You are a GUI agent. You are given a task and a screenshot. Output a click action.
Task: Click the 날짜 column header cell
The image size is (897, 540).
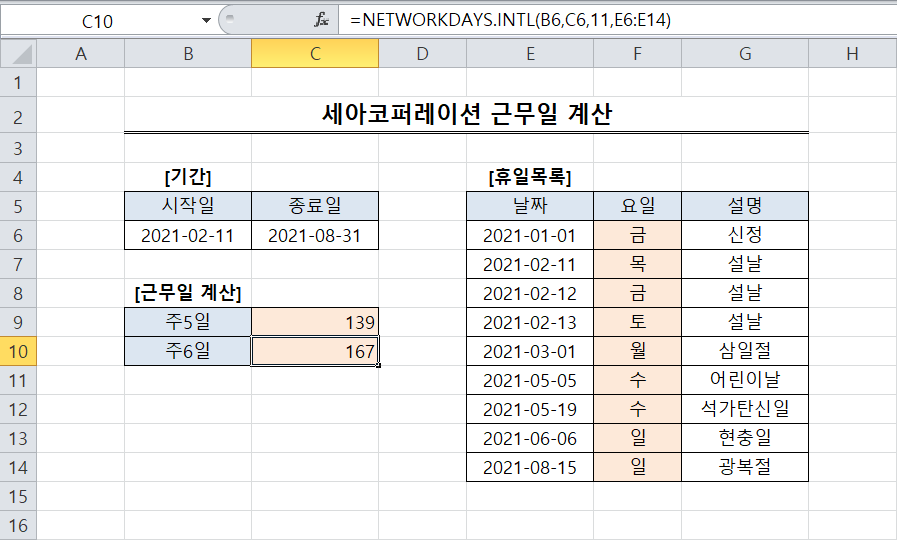[x=530, y=206]
